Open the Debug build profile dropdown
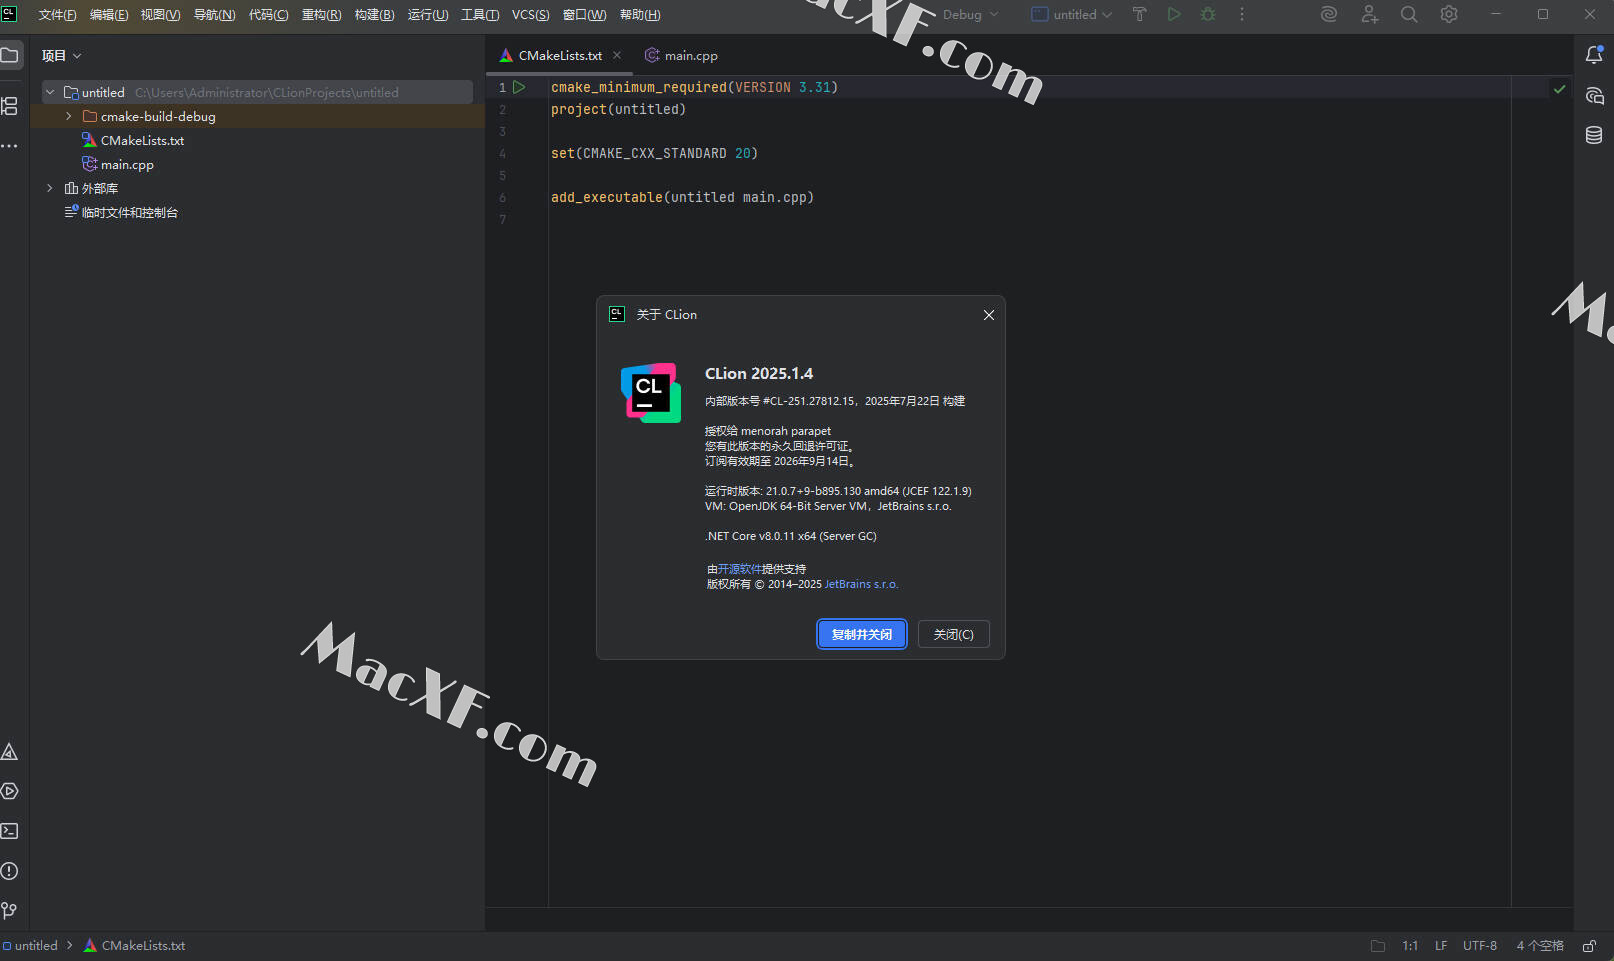Viewport: 1614px width, 961px height. click(970, 14)
